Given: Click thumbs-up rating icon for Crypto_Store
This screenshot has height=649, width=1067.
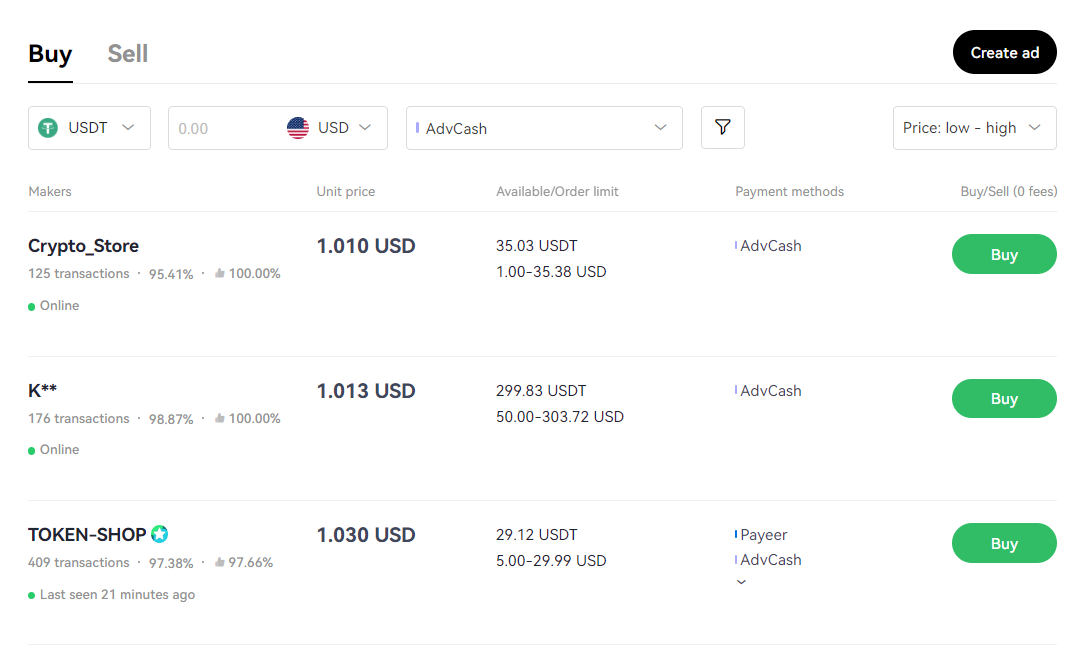Looking at the screenshot, I should 220,273.
